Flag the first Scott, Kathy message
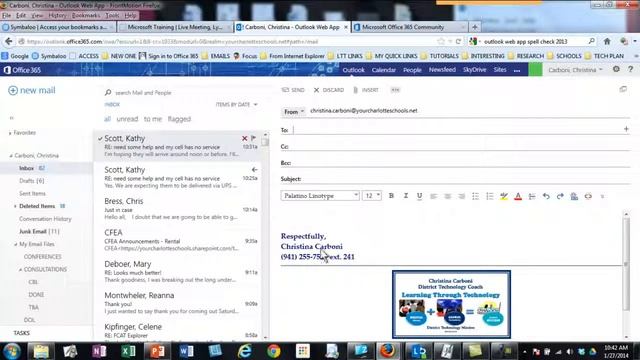 [253, 138]
